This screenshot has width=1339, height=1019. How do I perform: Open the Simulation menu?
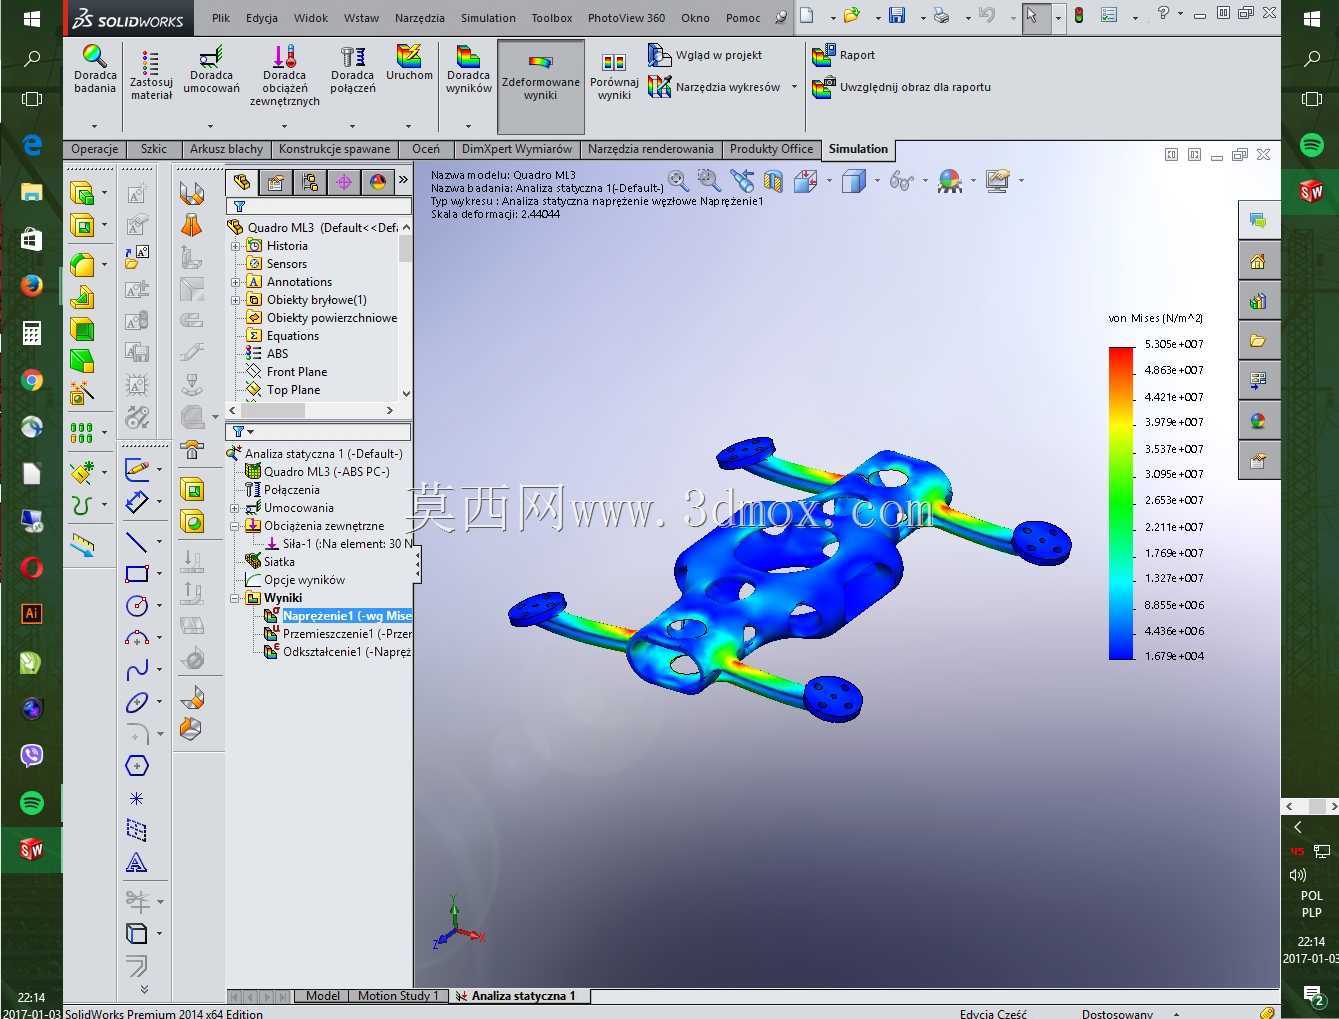coord(488,18)
